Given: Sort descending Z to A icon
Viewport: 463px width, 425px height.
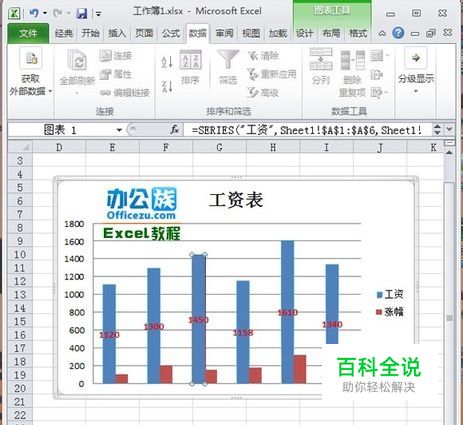Looking at the screenshot, I should point(167,87).
